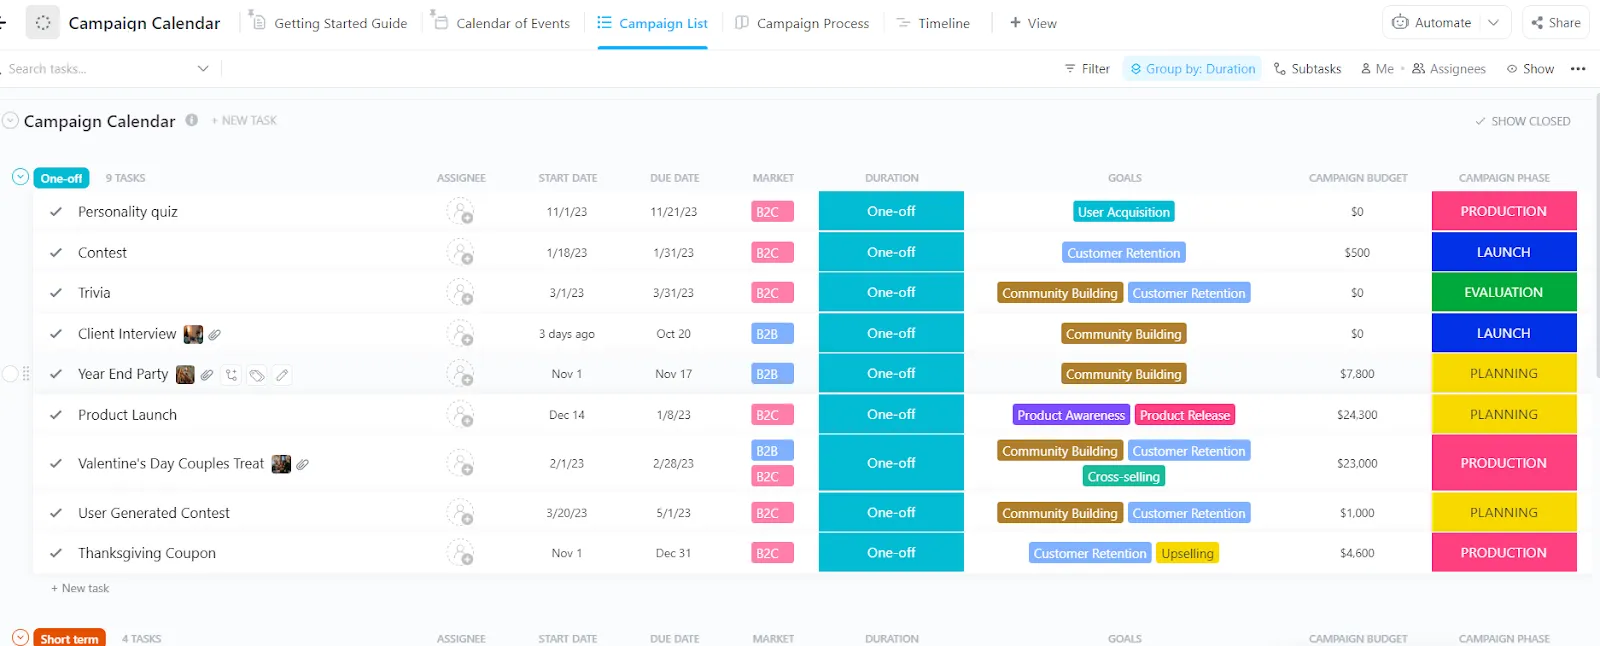This screenshot has width=1600, height=646.
Task: Click the + New task link
Action: 80,588
